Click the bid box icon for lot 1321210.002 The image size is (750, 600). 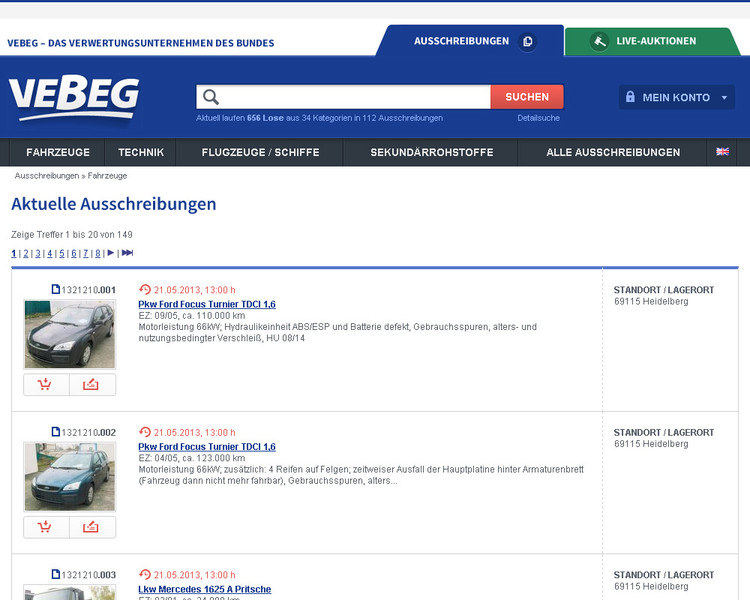92,527
